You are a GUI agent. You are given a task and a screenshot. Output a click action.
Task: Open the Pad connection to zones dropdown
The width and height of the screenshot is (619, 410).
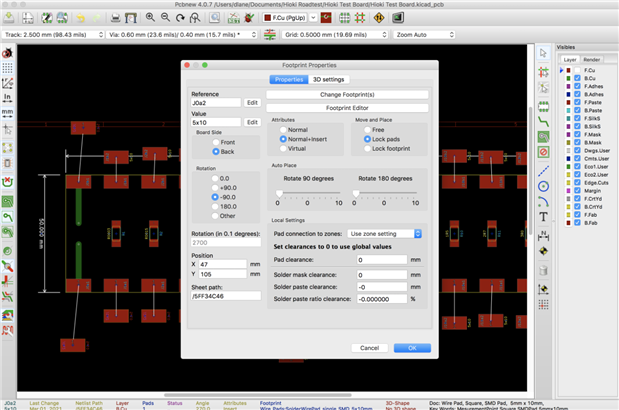click(385, 233)
